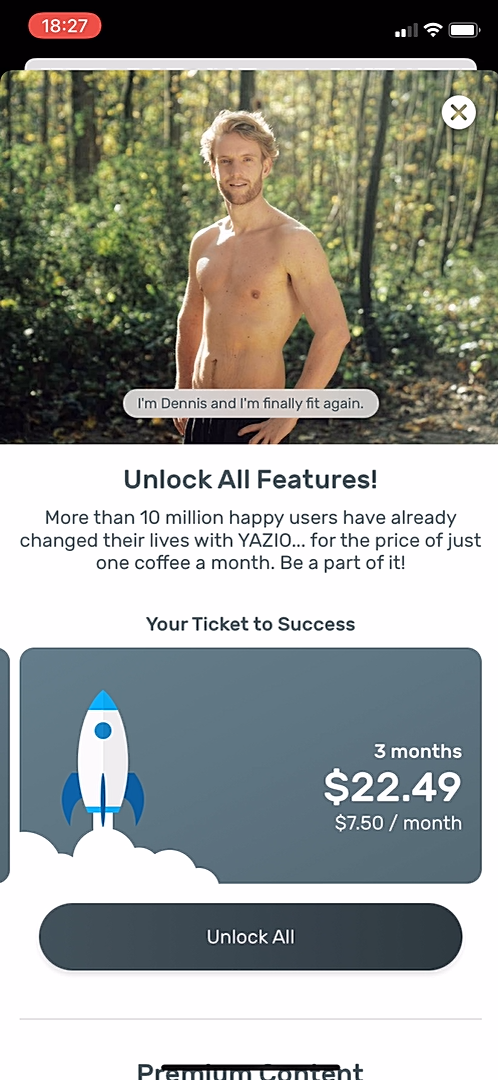The height and width of the screenshot is (1080, 498).
Task: Tap the Wi-Fi status icon
Action: coord(433,30)
